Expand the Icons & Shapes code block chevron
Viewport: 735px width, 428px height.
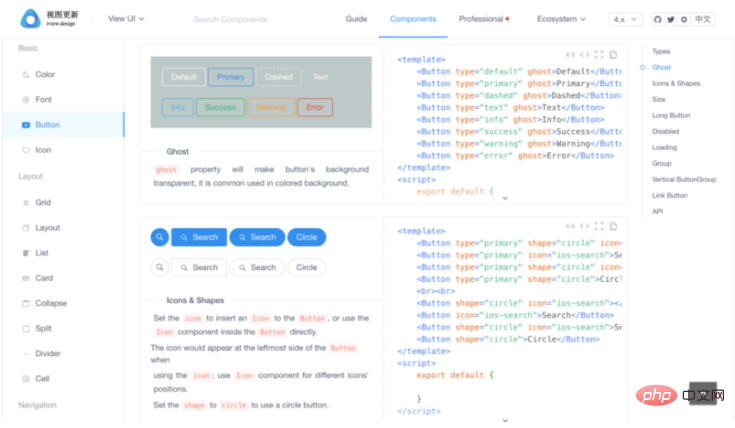pyautogui.click(x=505, y=420)
